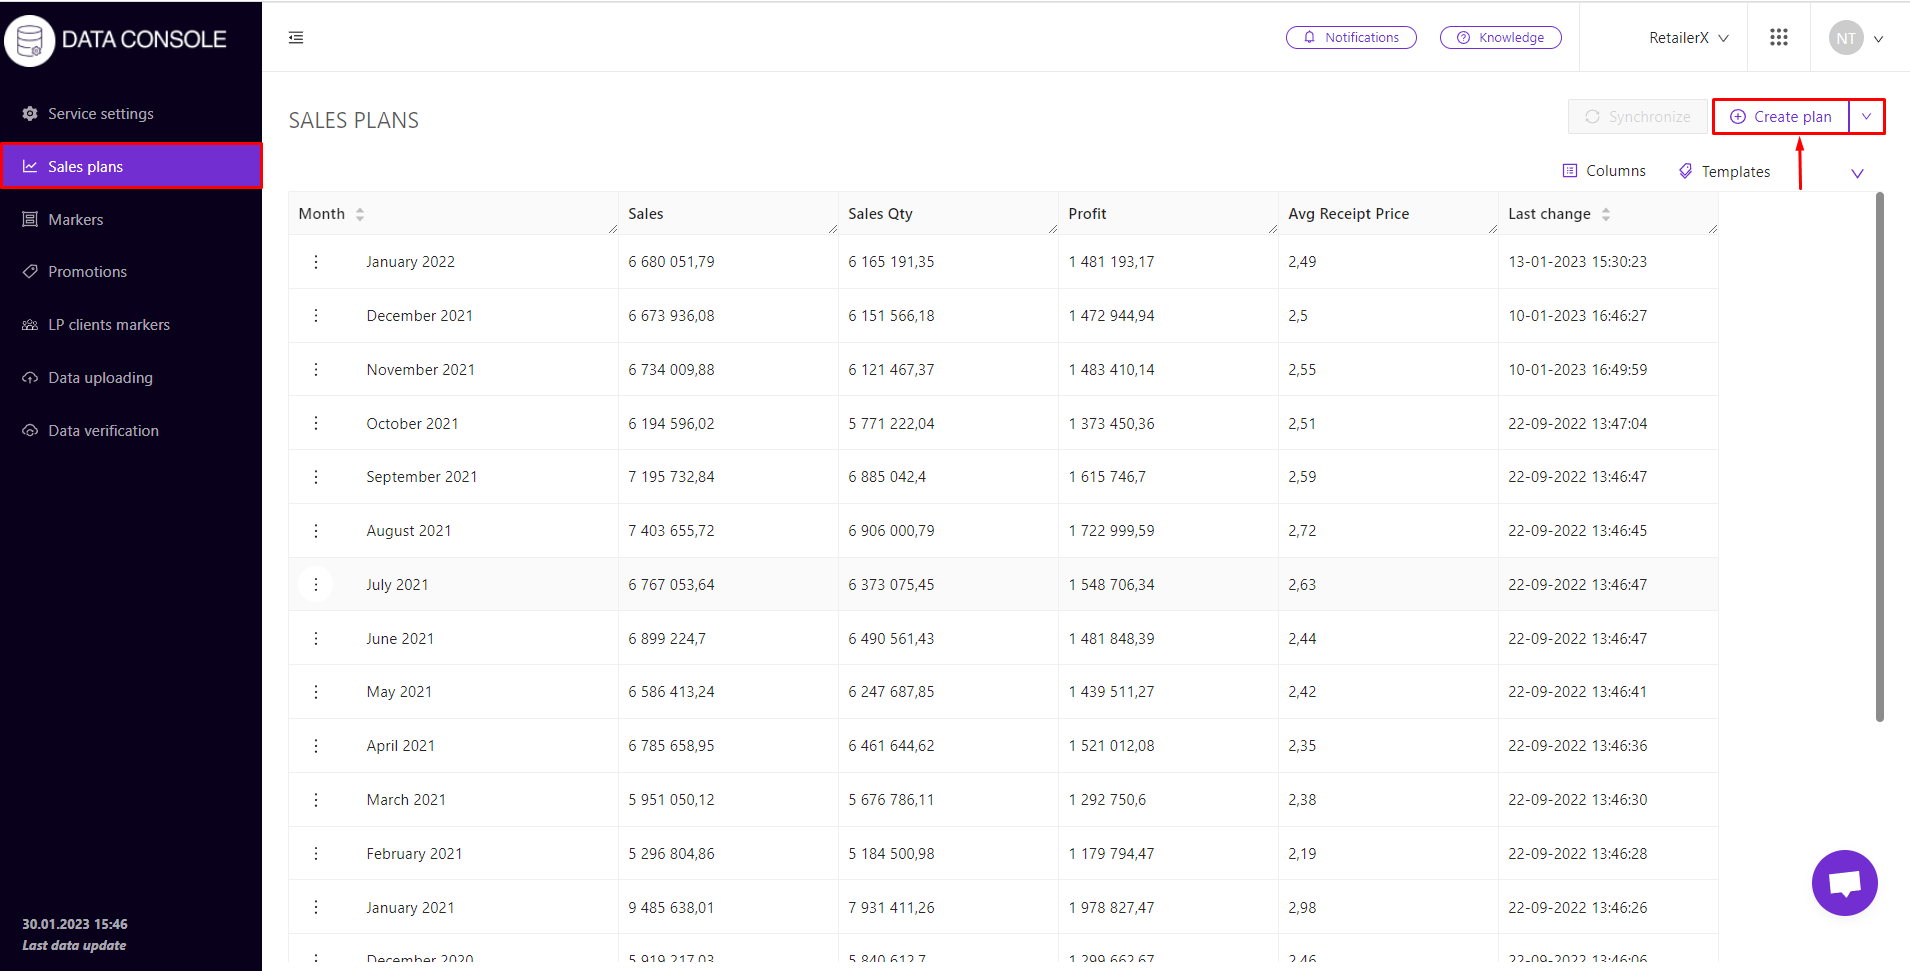Open row actions for October 2021
This screenshot has width=1910, height=971.
point(316,423)
